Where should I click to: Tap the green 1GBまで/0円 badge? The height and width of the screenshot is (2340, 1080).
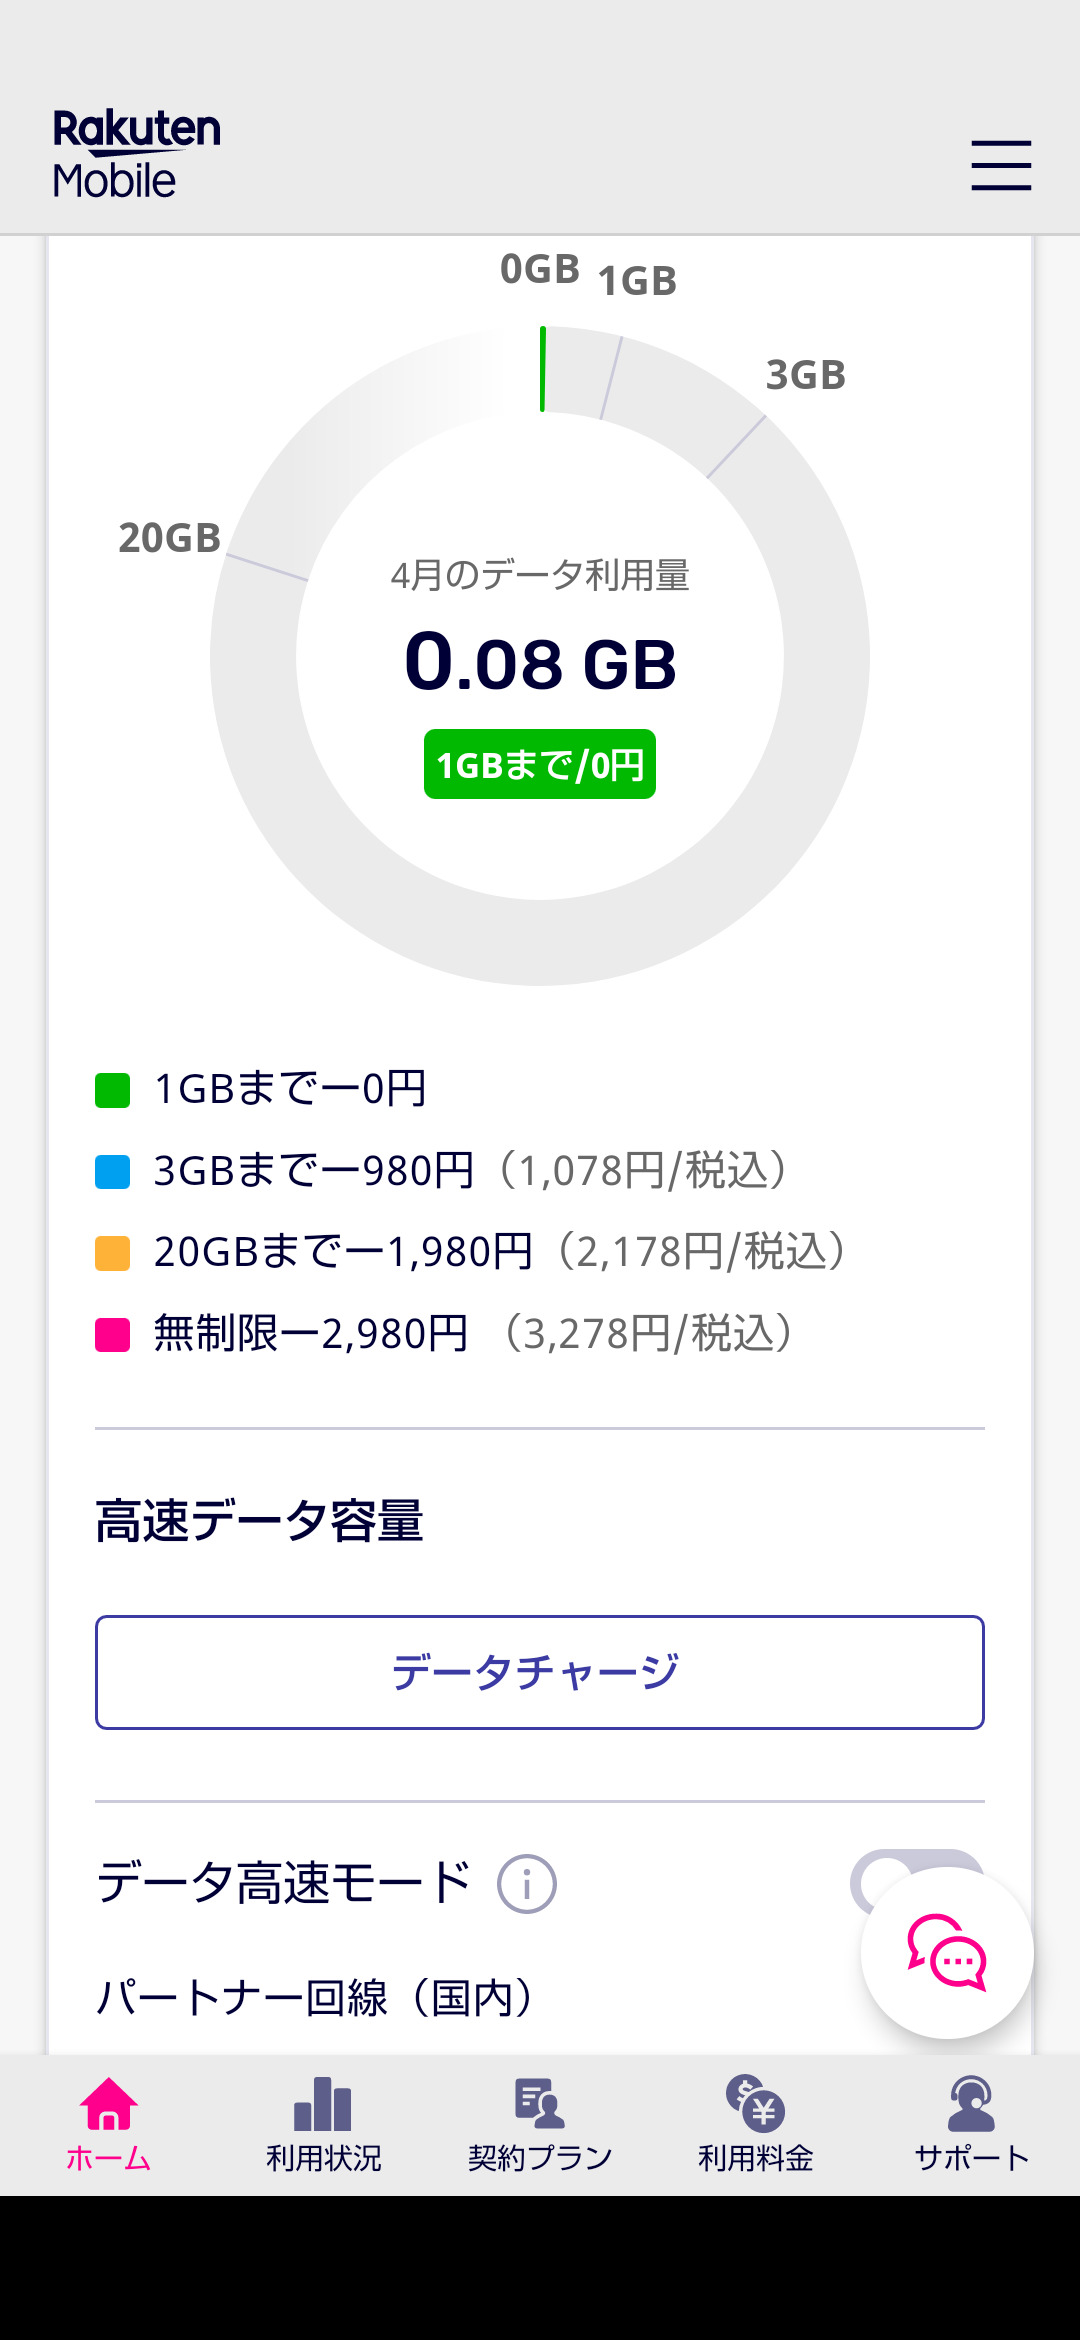(x=540, y=764)
